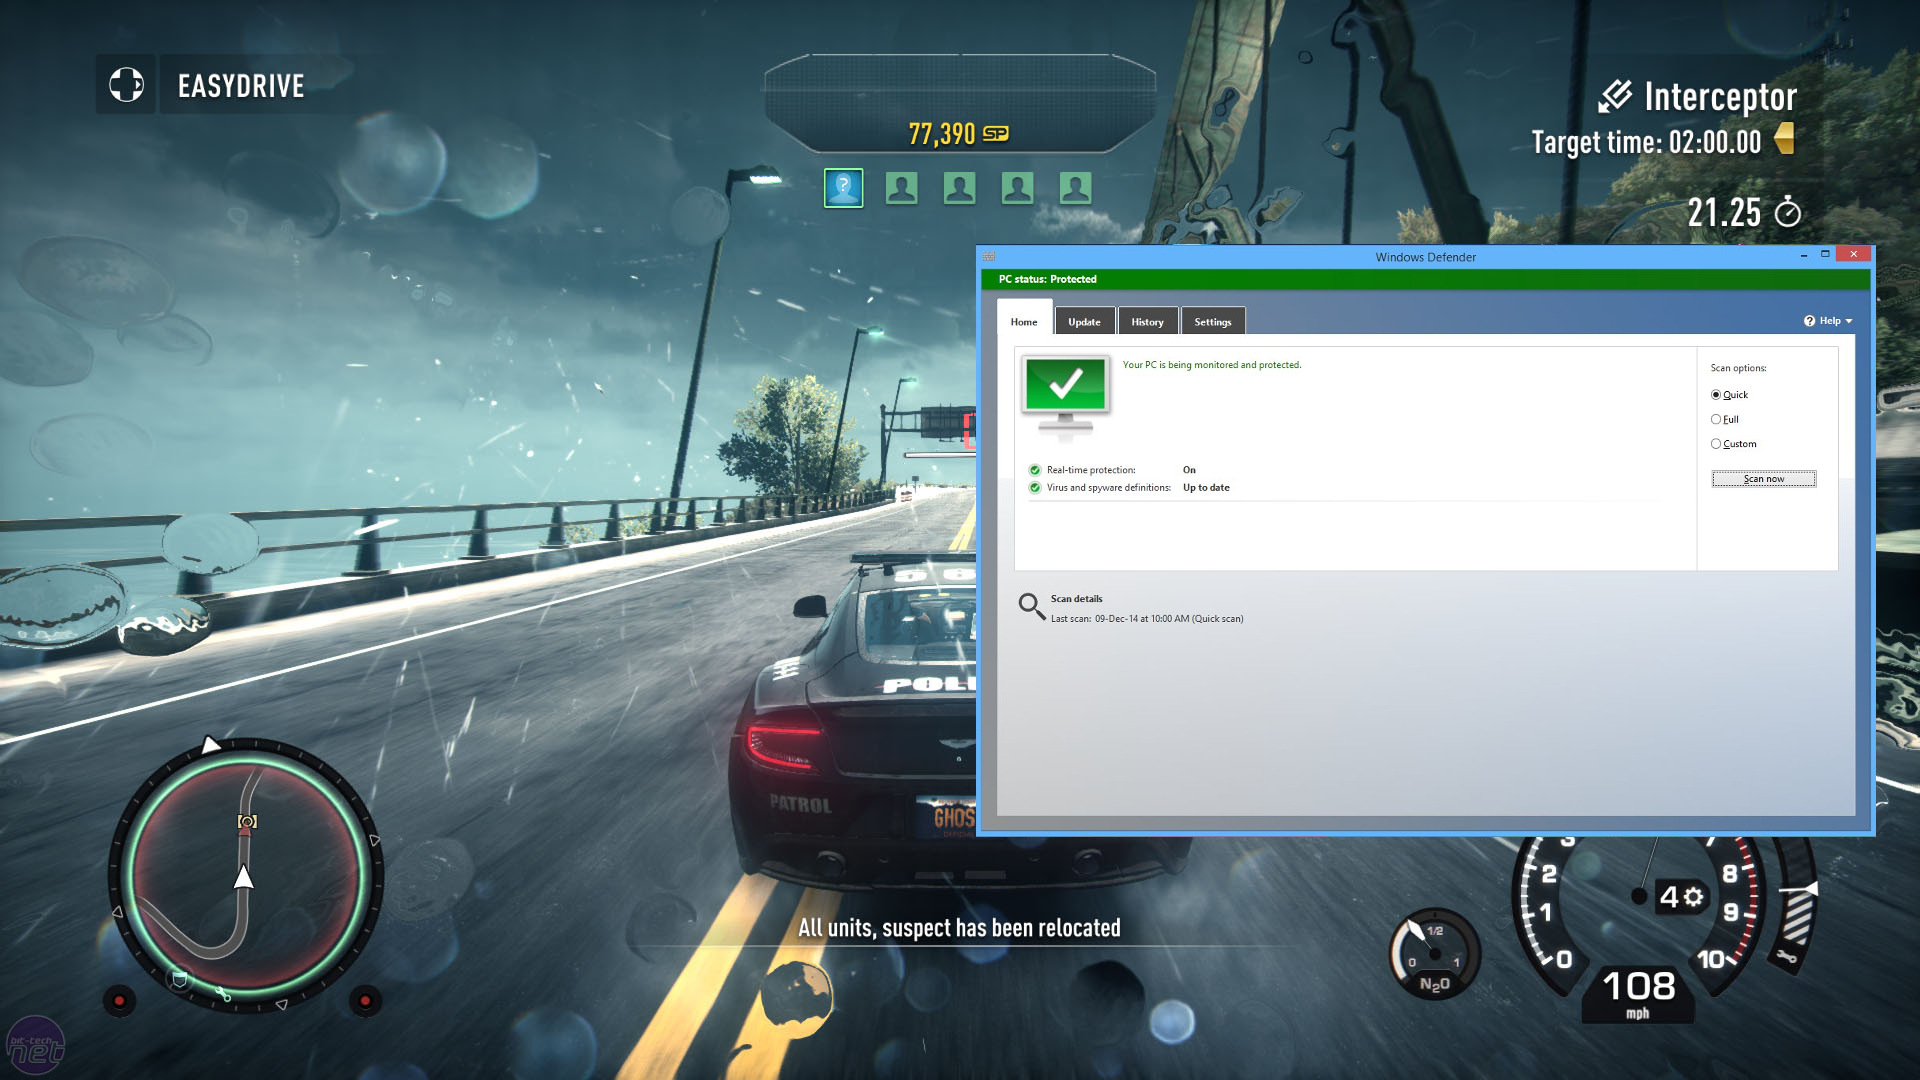
Task: Expand the Help dropdown arrow
Action: pyautogui.click(x=1849, y=321)
